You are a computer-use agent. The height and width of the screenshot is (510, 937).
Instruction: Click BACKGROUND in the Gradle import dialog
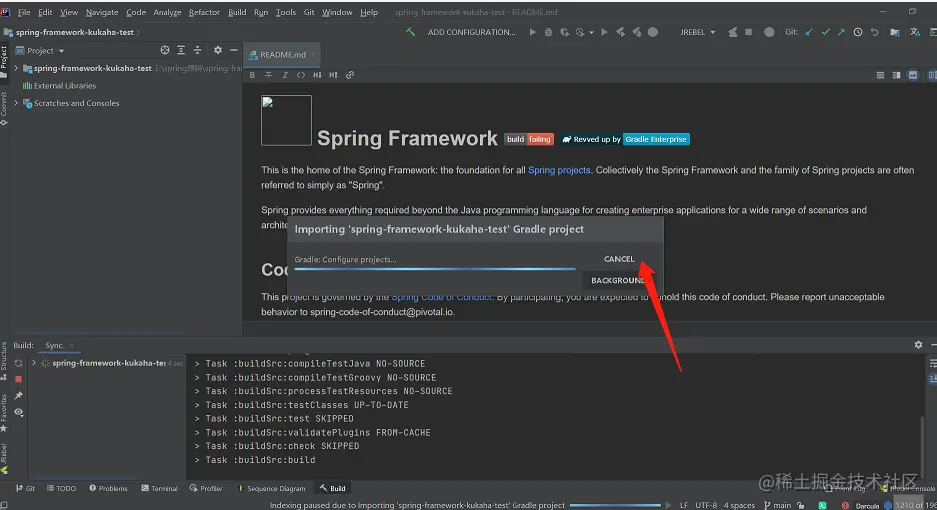[x=617, y=280]
